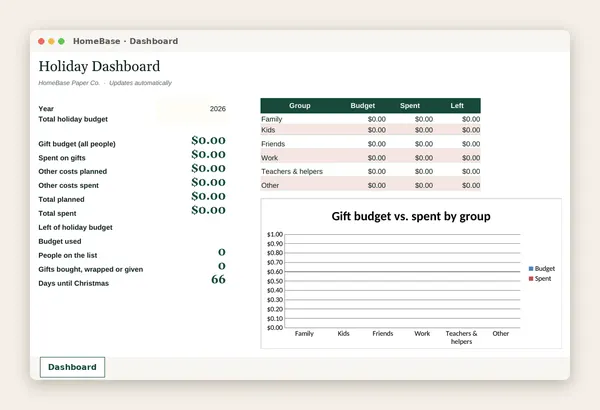Select the Friends row label in table

[x=273, y=144]
